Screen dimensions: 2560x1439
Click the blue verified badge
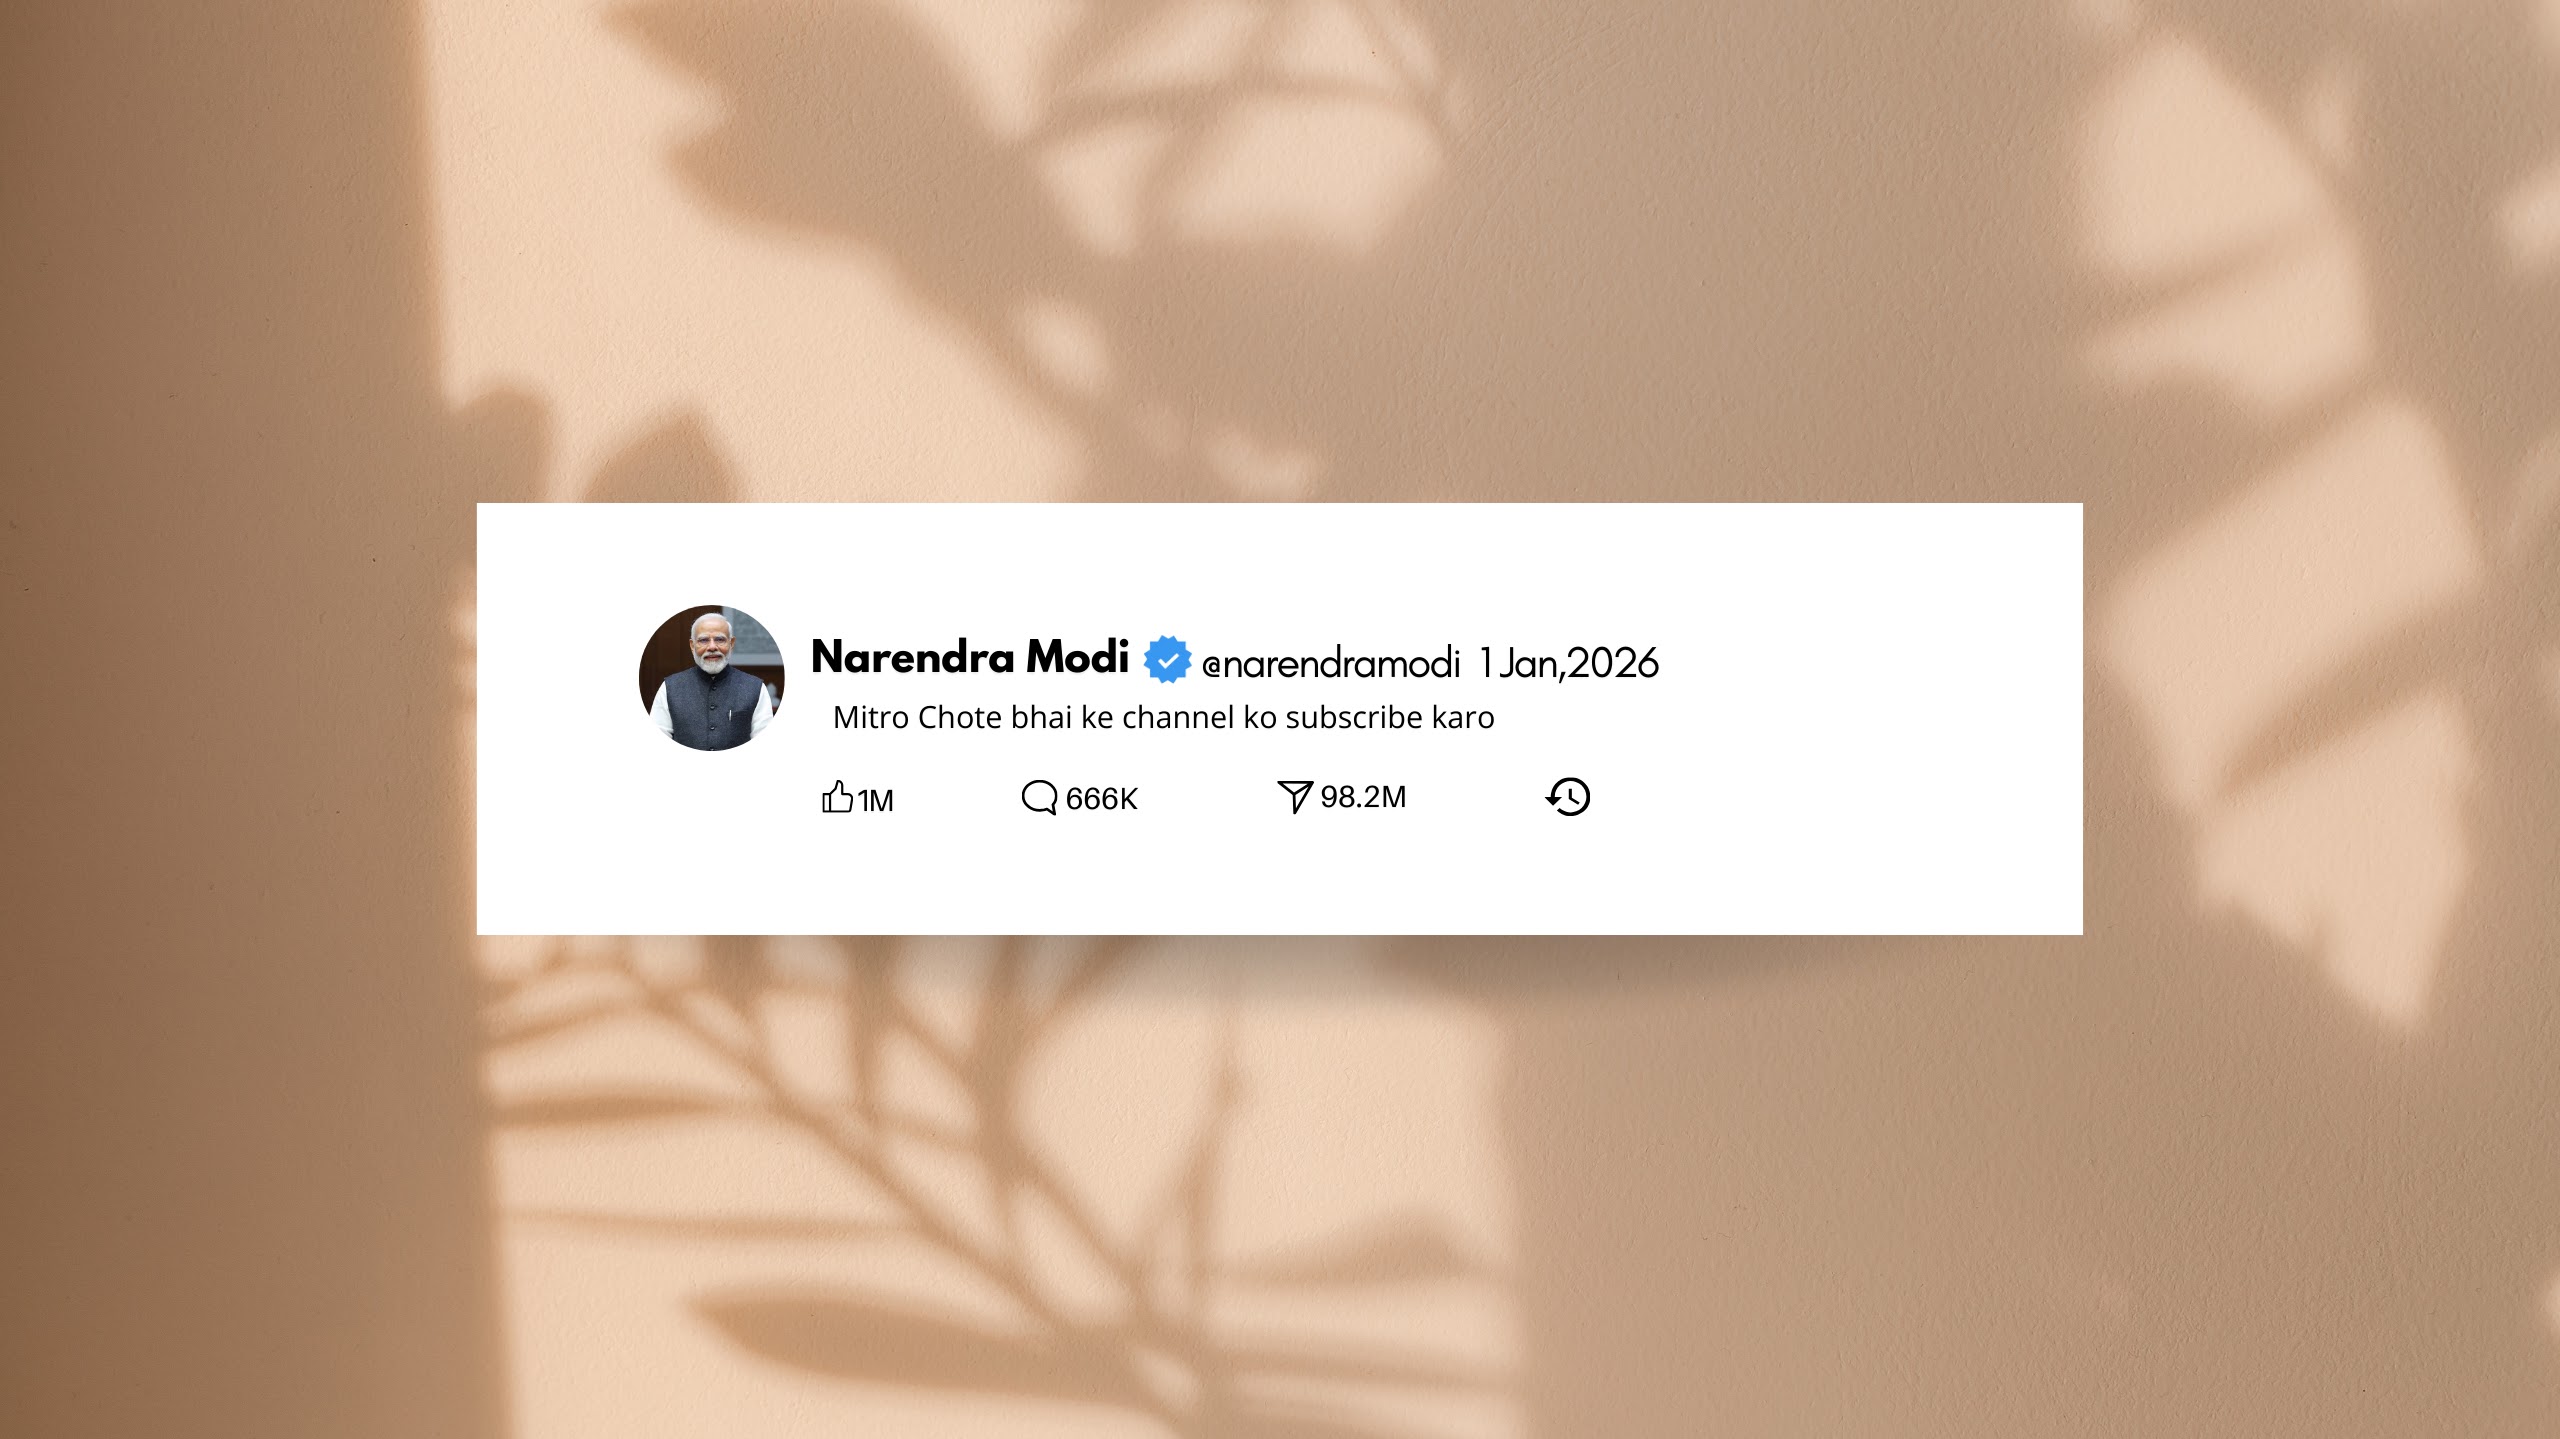coord(1167,660)
